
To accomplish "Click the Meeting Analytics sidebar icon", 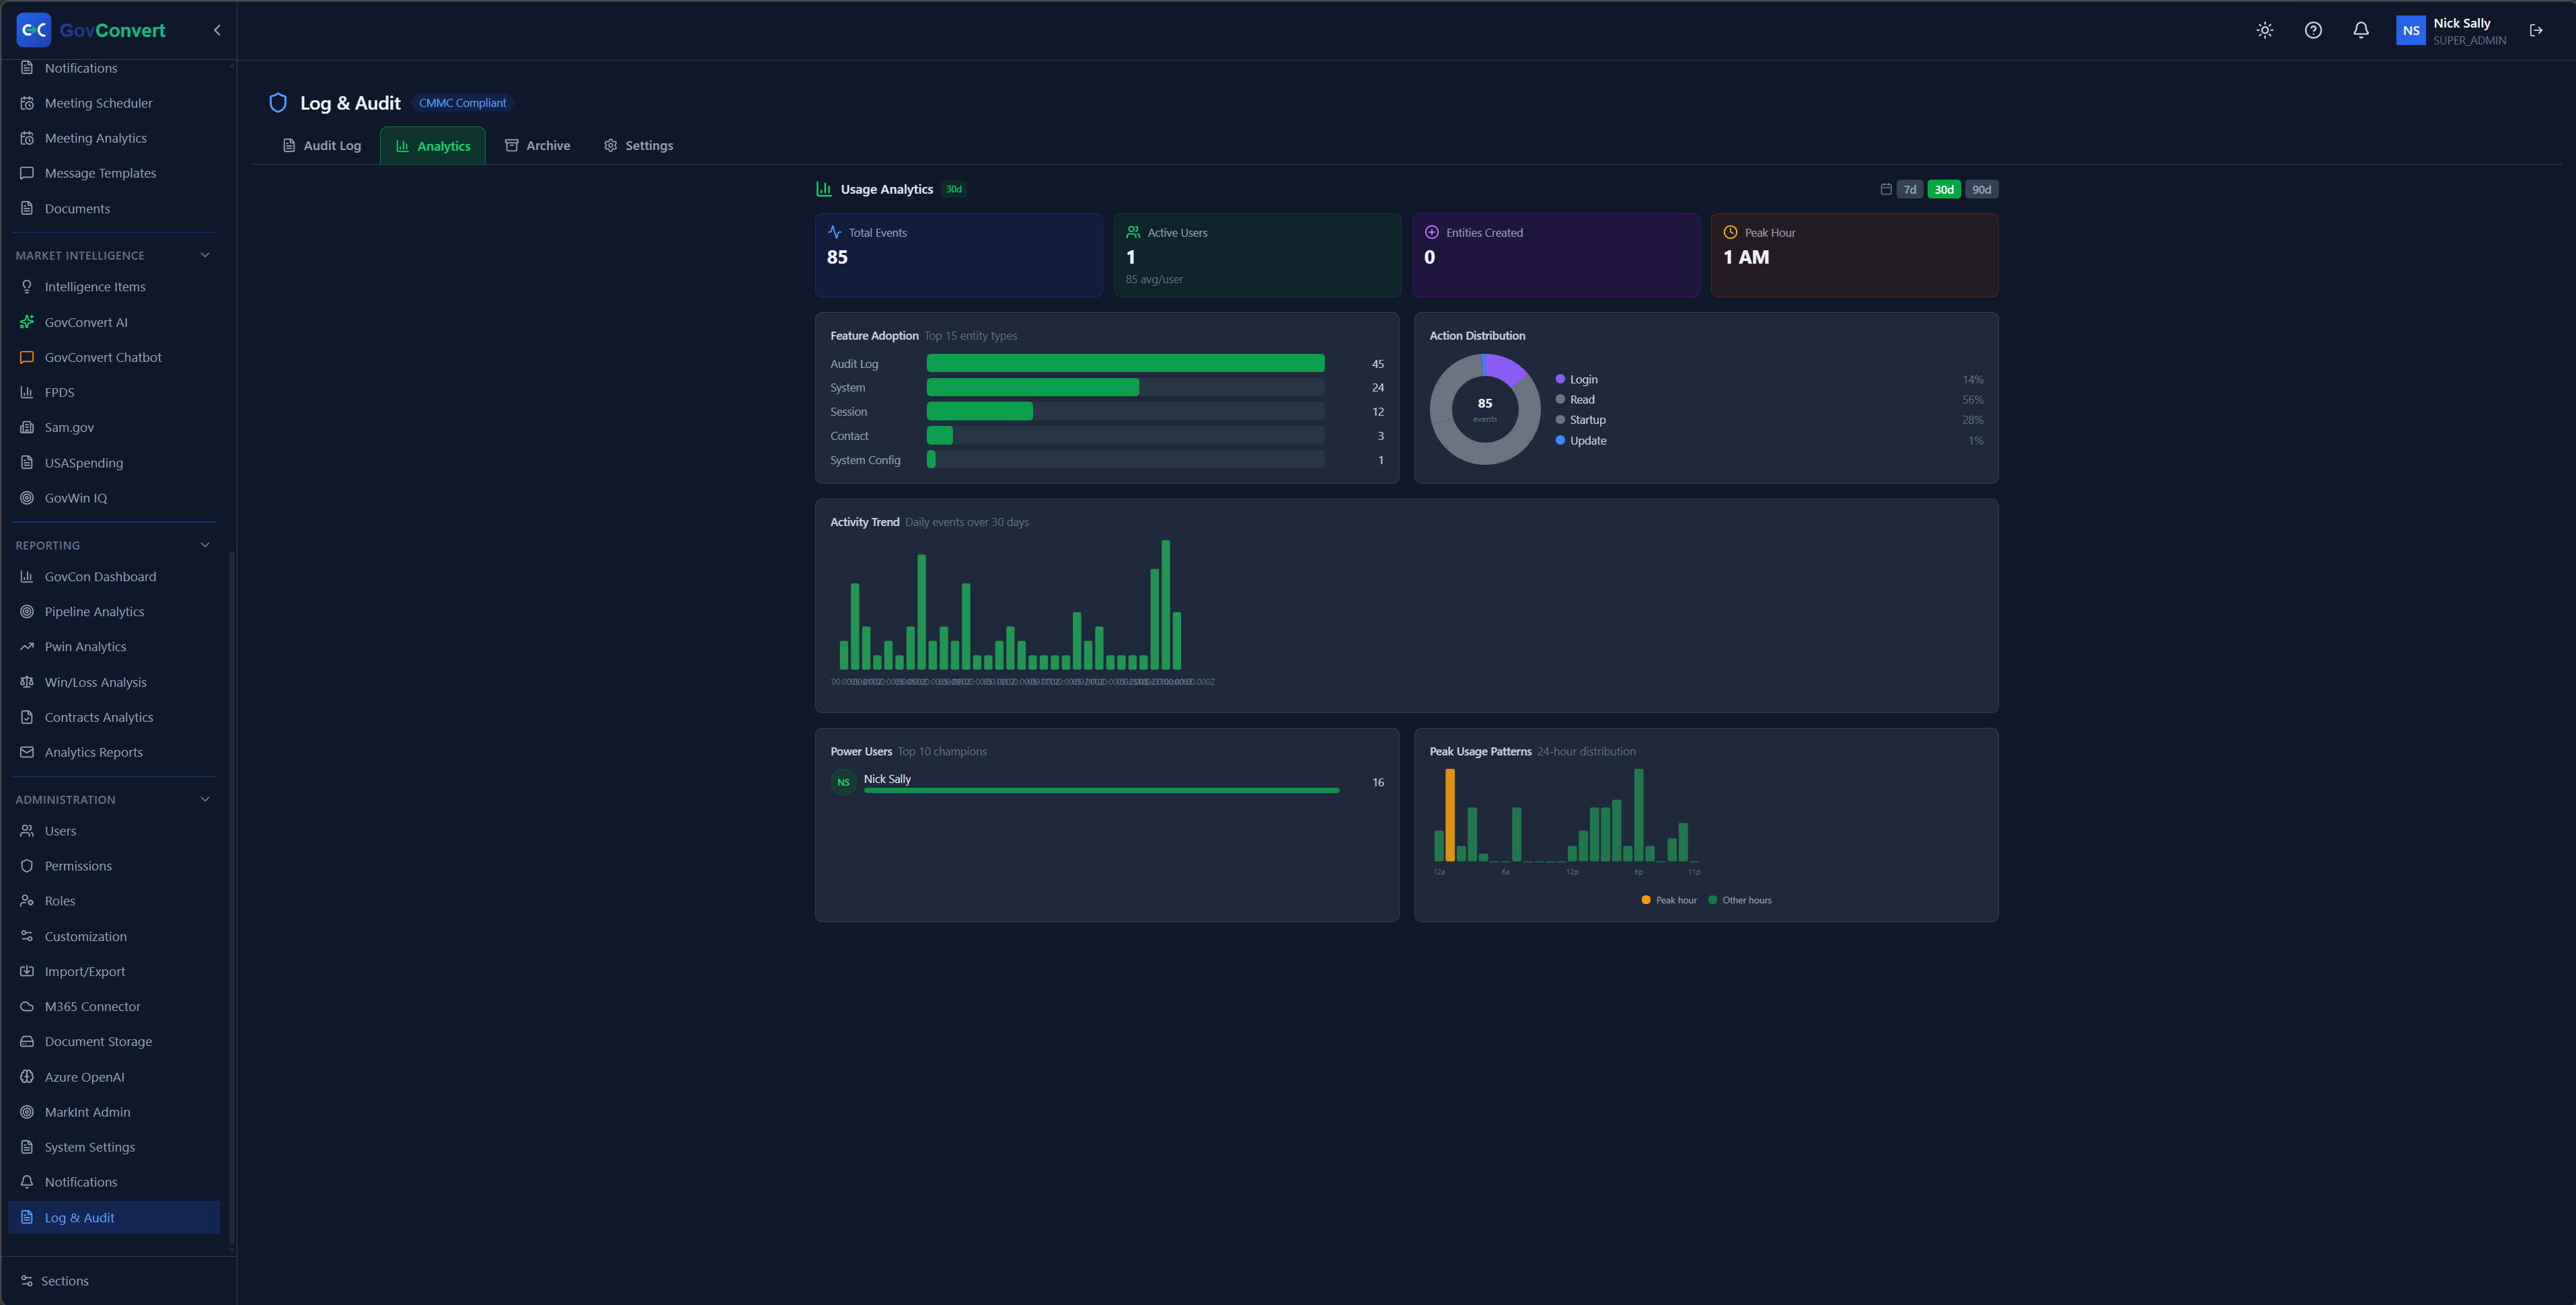I will click(27, 138).
